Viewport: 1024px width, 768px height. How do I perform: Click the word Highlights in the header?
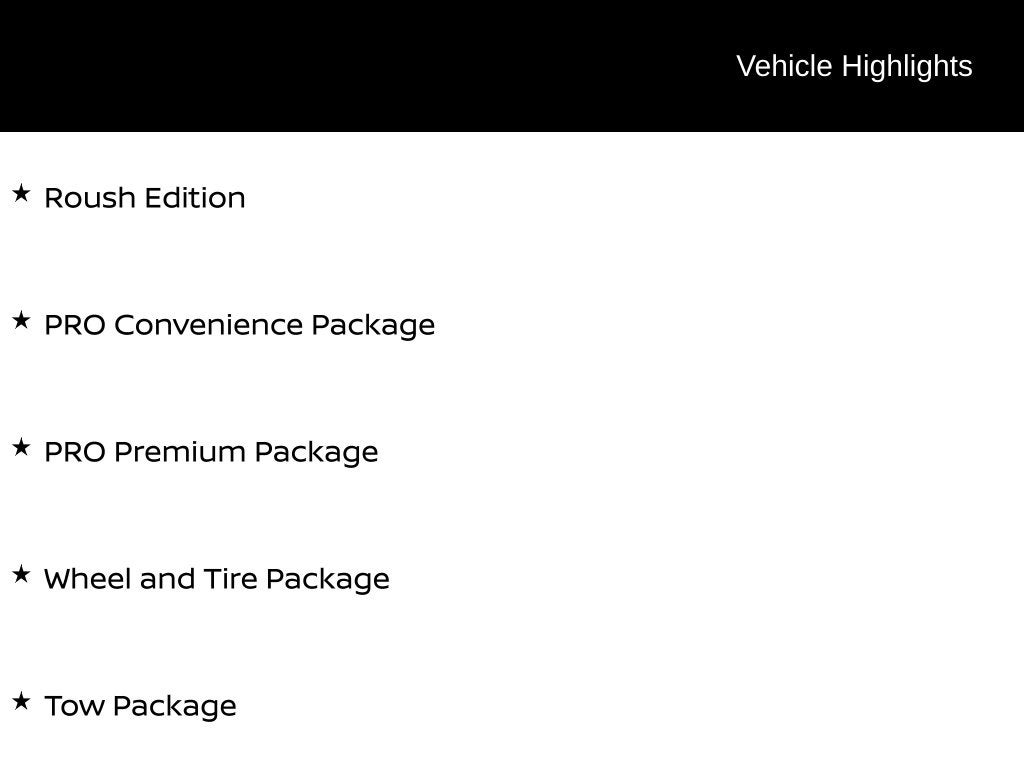tap(907, 66)
